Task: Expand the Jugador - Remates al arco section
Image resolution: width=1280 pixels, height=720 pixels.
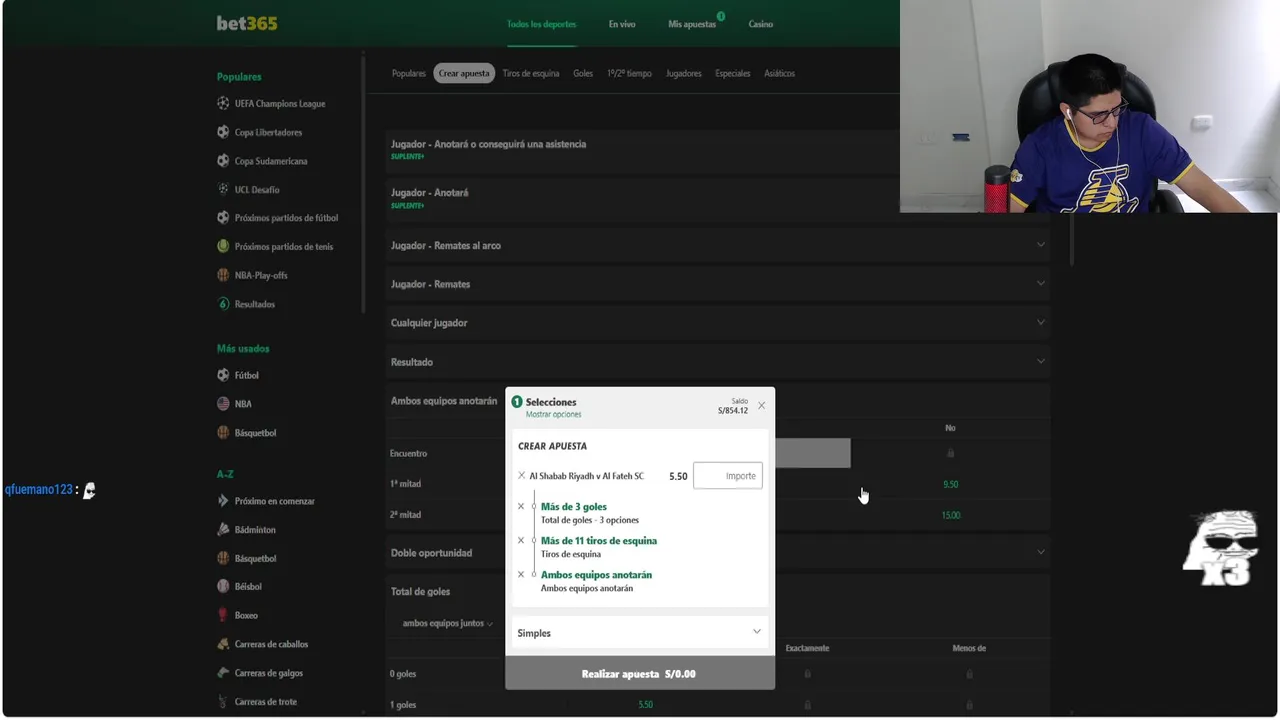Action: pyautogui.click(x=718, y=245)
